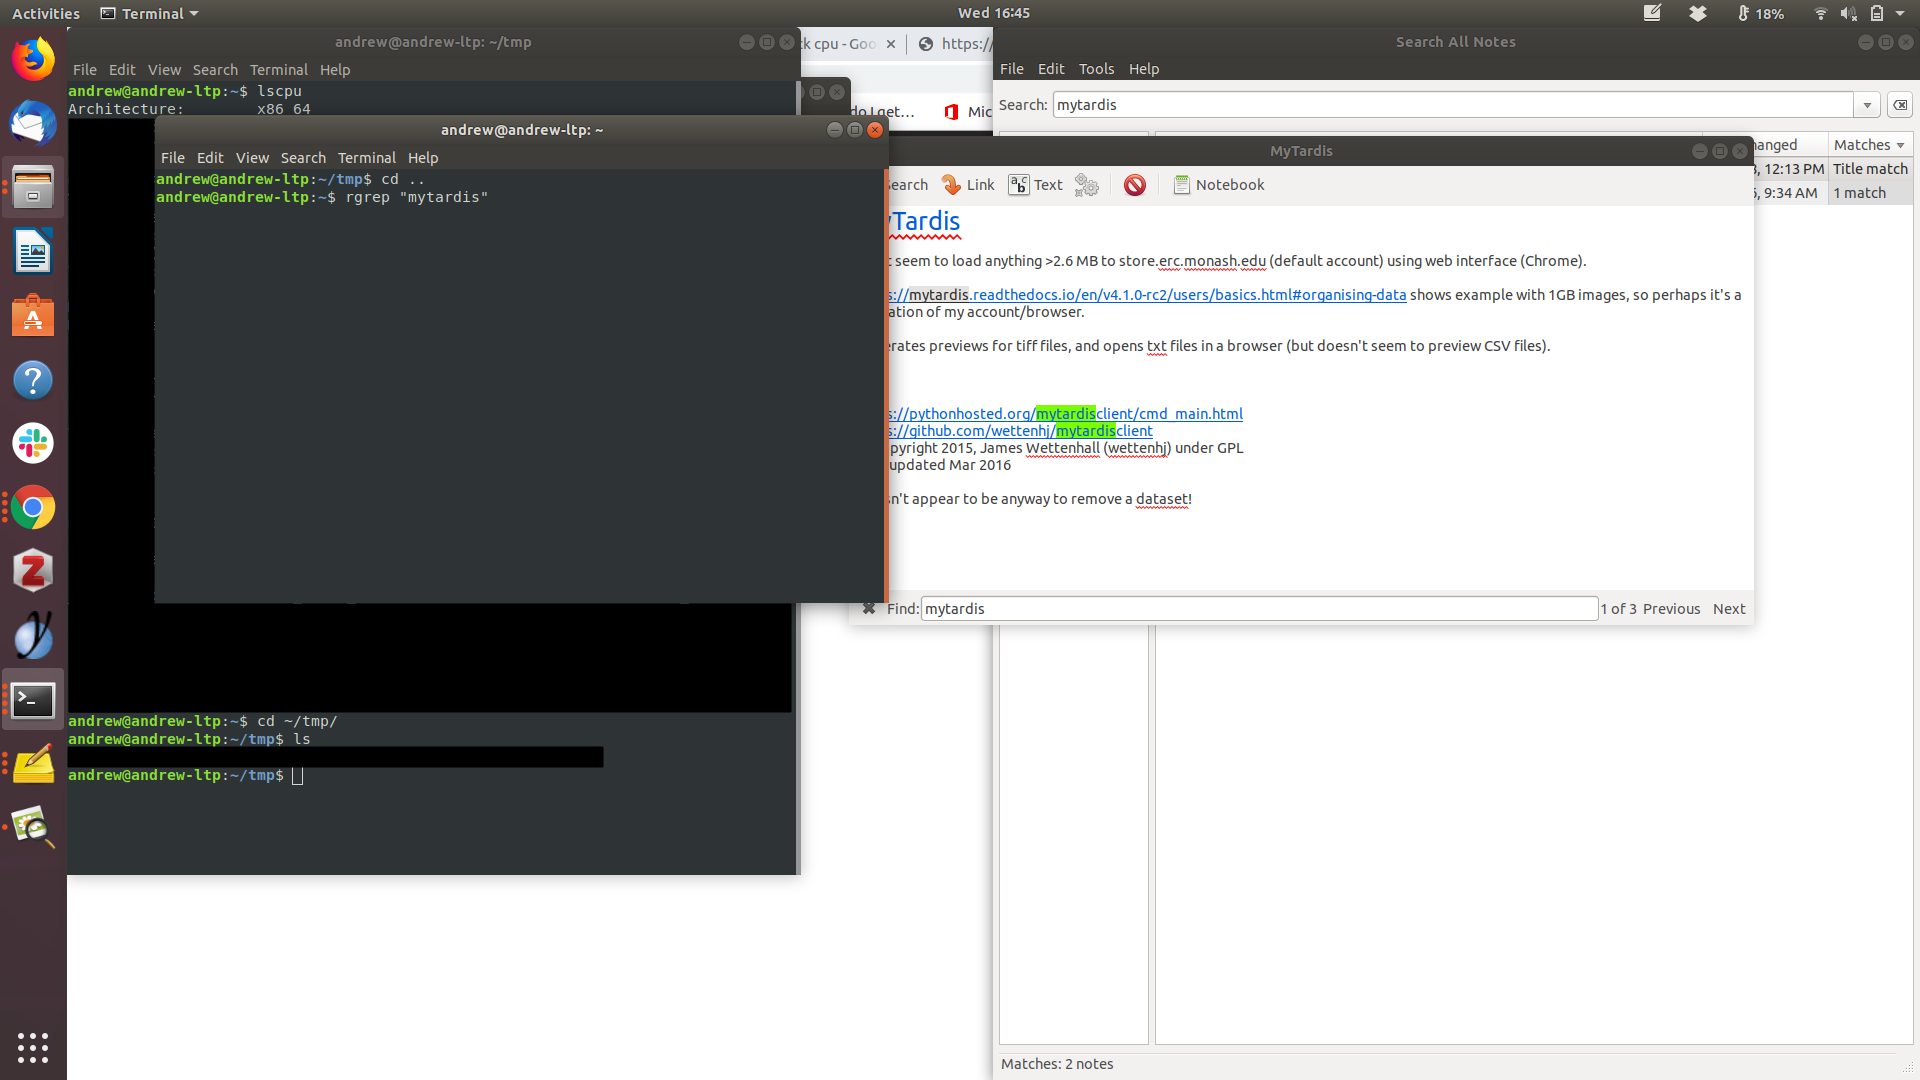Viewport: 1920px width, 1080px height.
Task: Open the Terminal app menu in top bar
Action: [x=150, y=14]
